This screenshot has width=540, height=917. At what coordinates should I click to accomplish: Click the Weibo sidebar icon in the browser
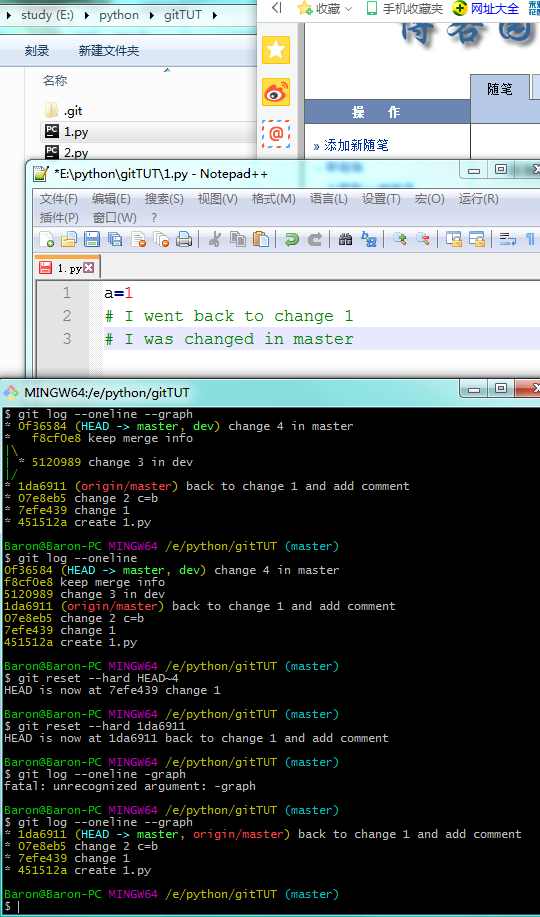pyautogui.click(x=276, y=92)
